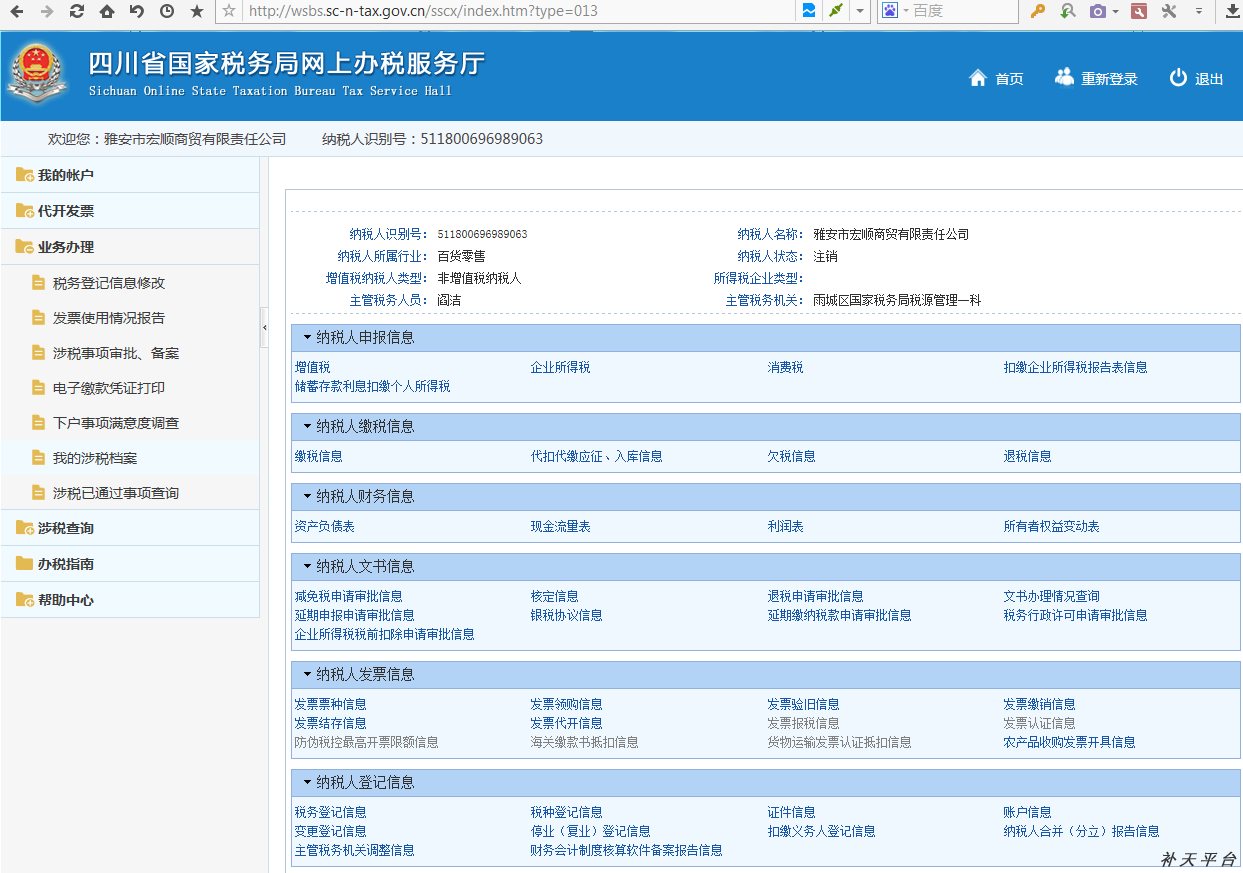
Task: Open 我的帐户 menu in sidebar
Action: (x=130, y=175)
